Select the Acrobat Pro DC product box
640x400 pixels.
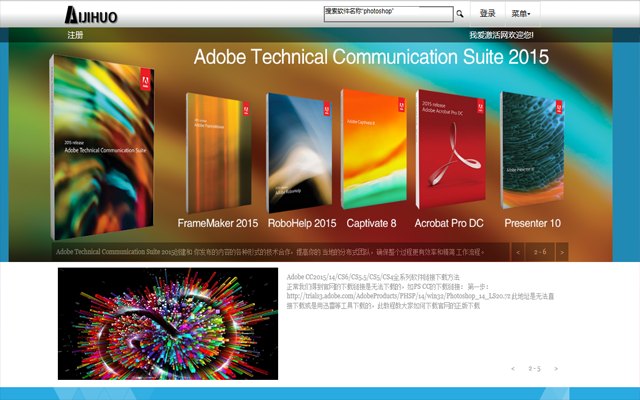click(451, 149)
